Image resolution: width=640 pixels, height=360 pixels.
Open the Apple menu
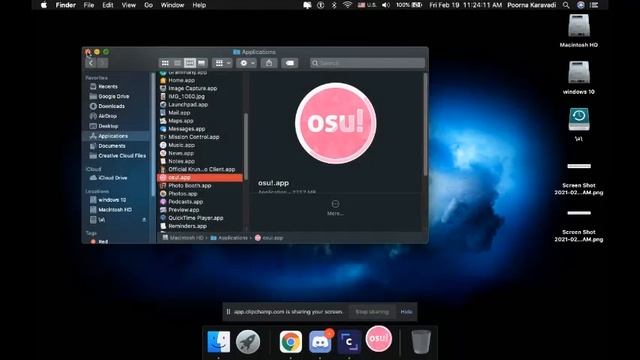point(44,5)
